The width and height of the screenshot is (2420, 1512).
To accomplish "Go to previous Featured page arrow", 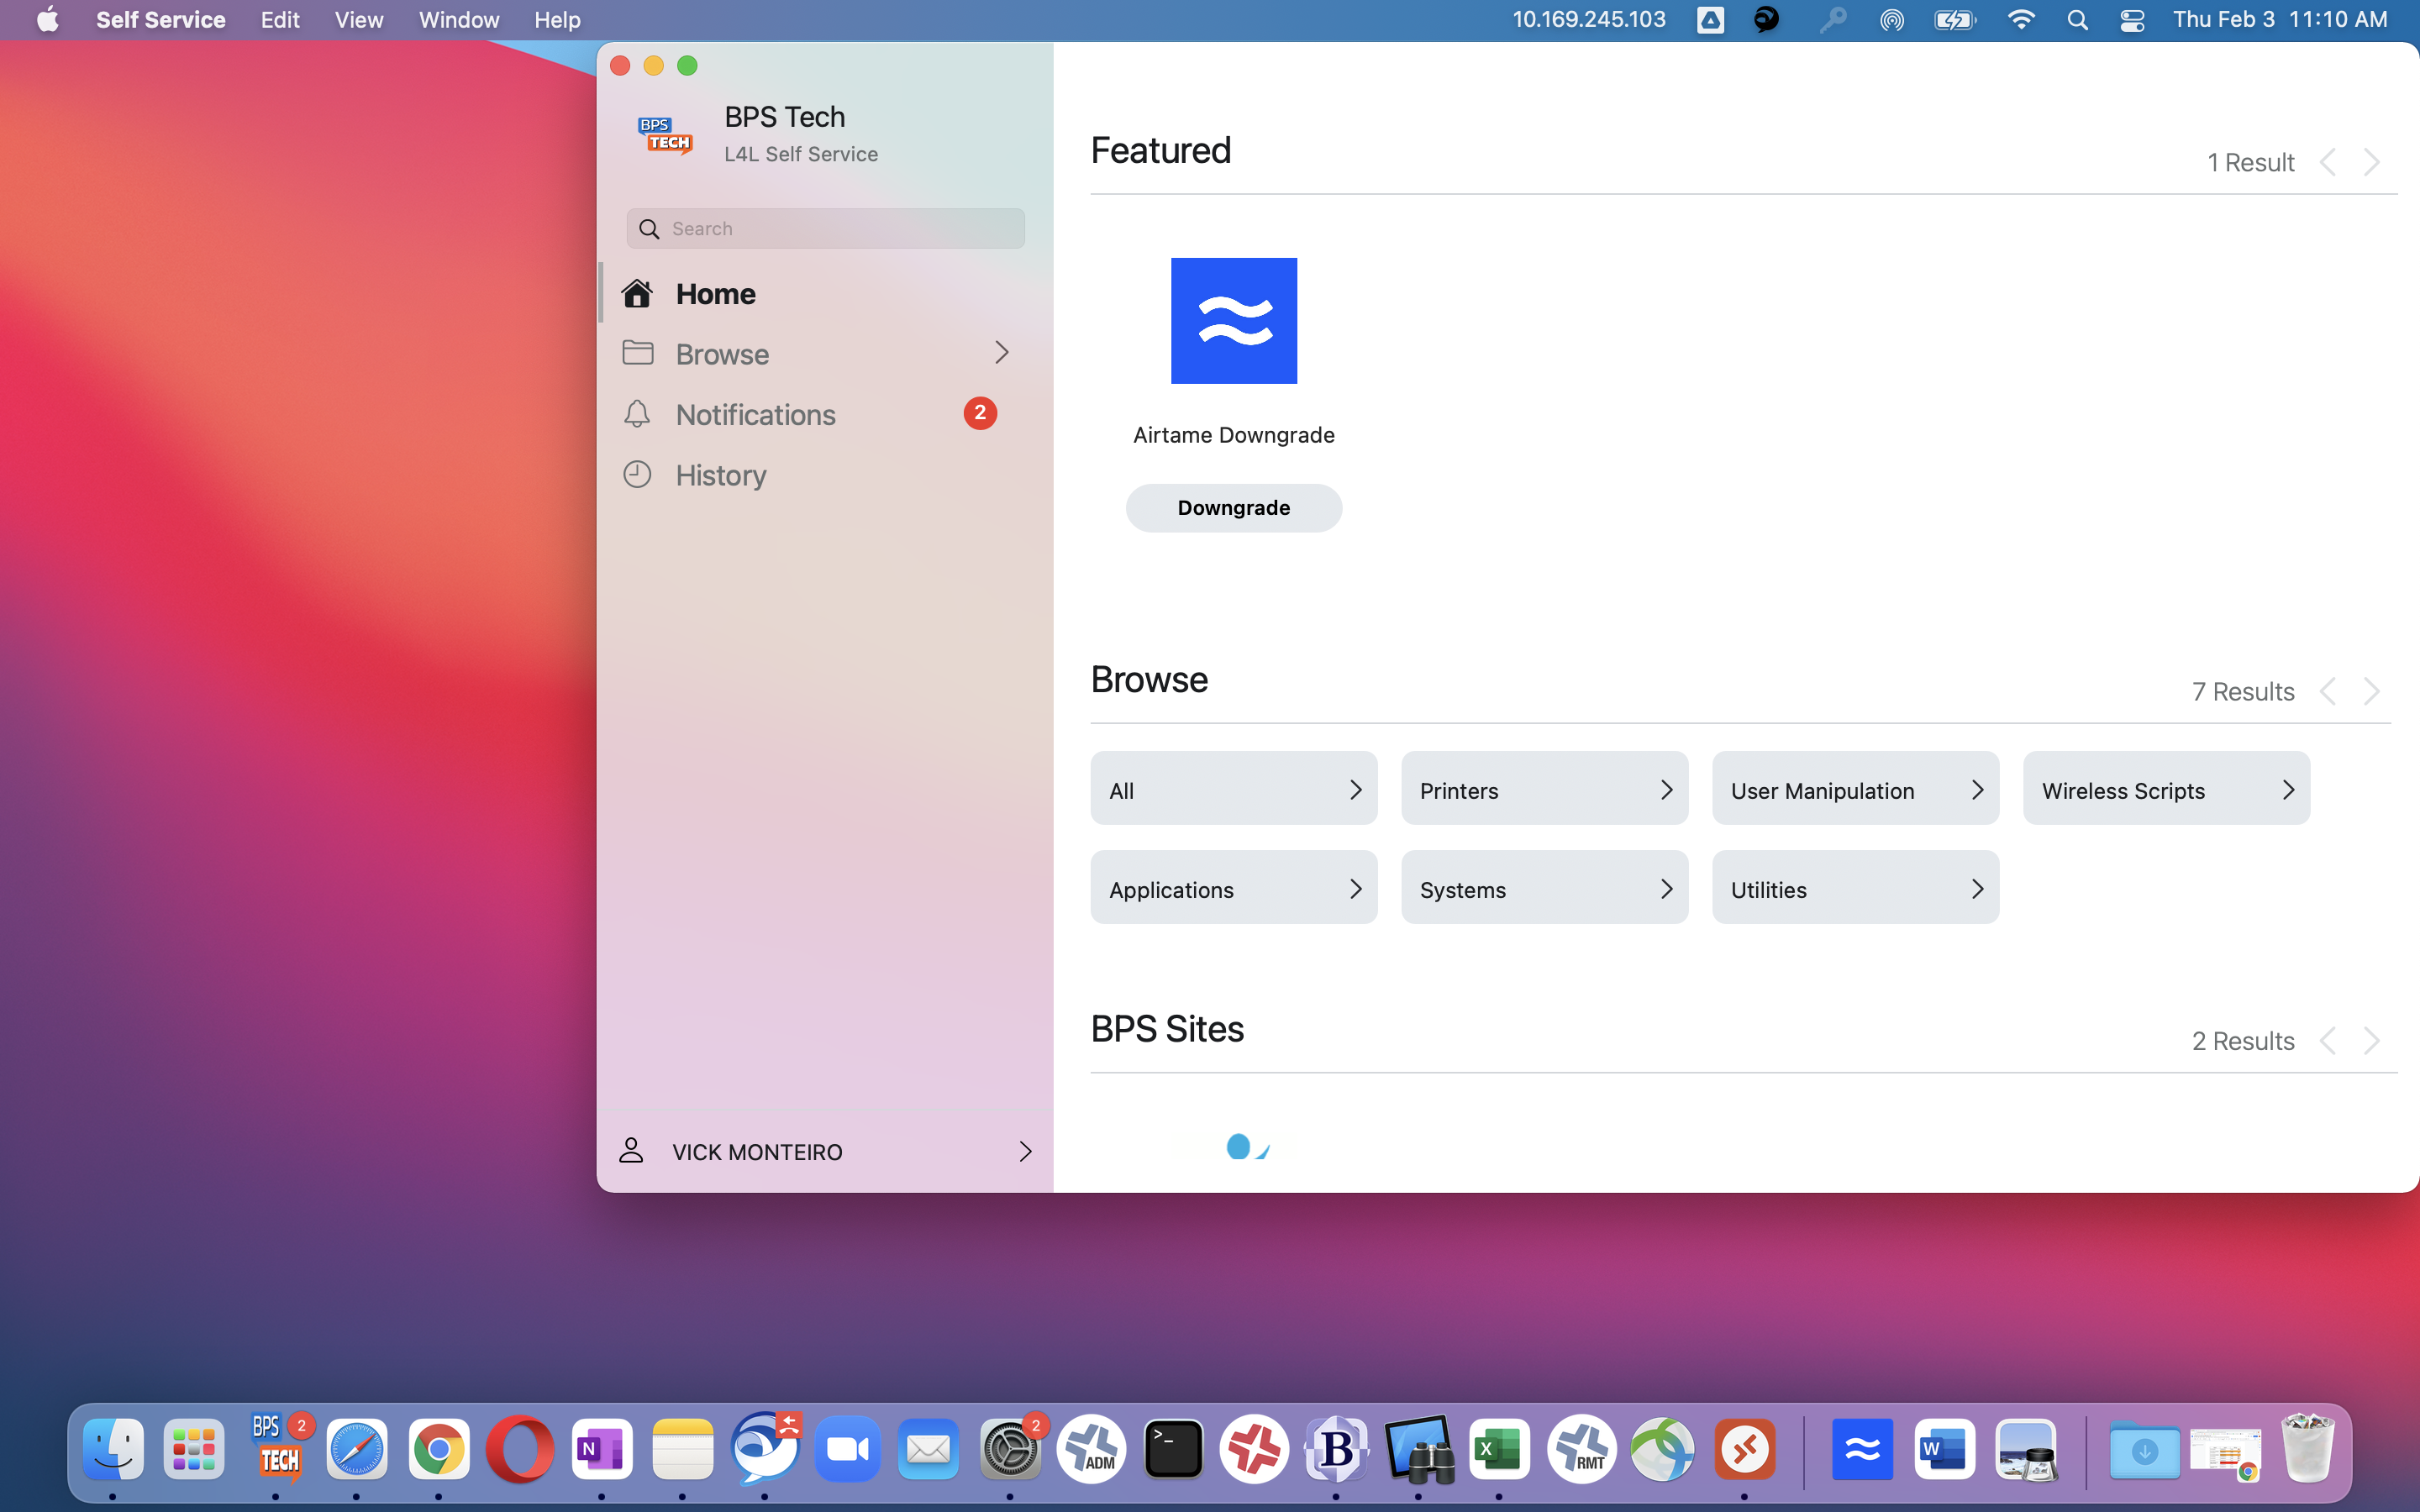I will pos(2328,162).
